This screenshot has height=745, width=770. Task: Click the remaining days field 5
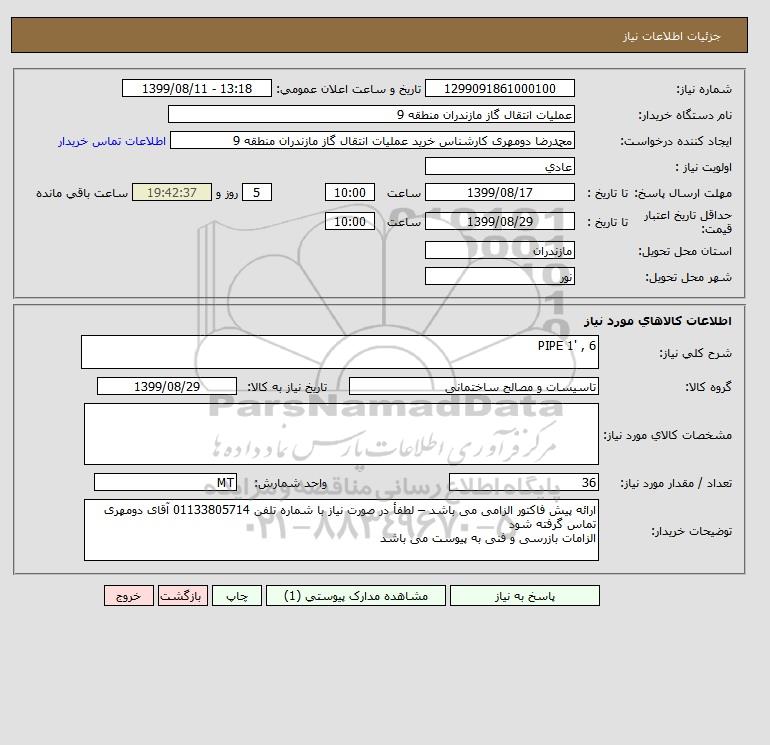tap(257, 193)
